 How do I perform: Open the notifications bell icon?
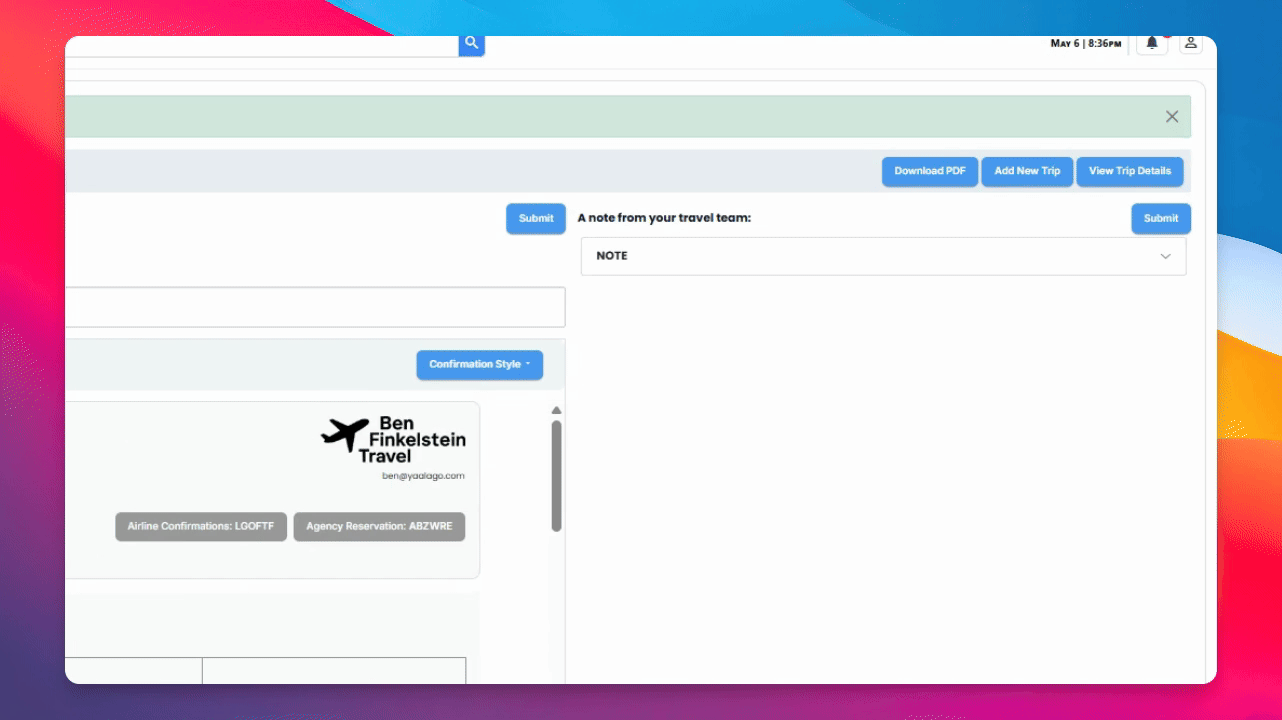point(1152,43)
